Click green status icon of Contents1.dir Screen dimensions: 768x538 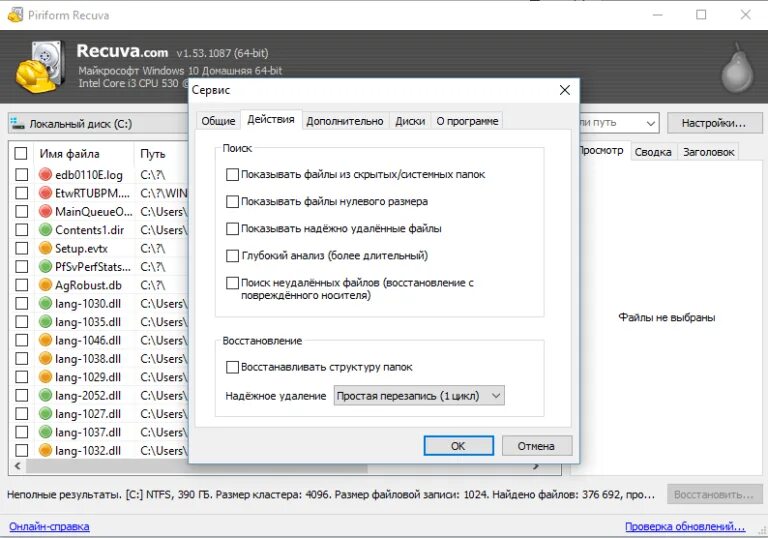[x=45, y=230]
